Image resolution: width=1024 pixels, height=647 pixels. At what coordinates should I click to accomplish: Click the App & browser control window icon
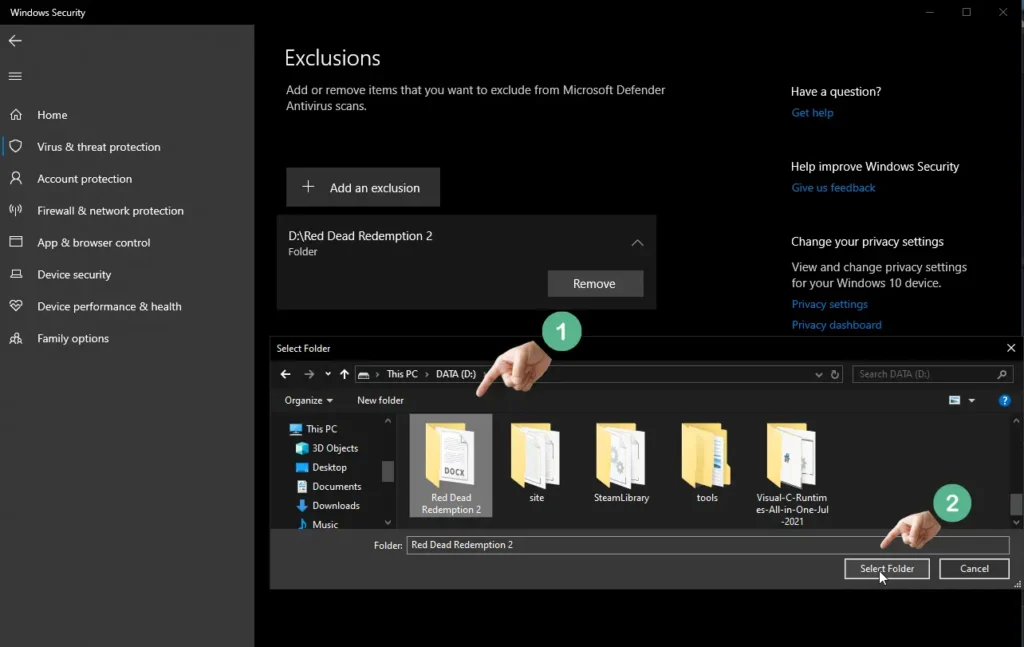coord(16,242)
